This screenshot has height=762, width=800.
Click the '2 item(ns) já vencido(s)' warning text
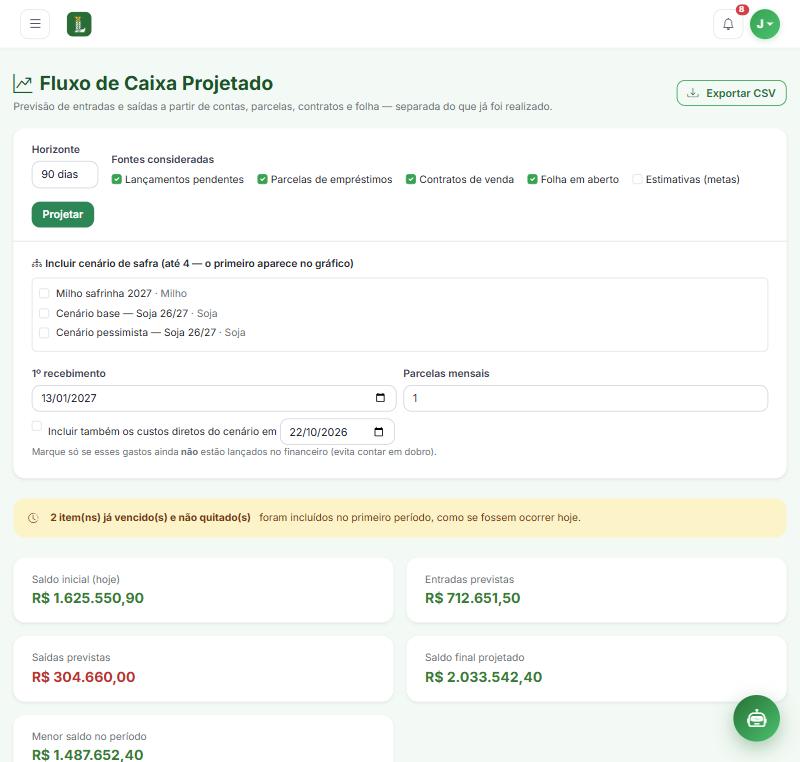151,517
